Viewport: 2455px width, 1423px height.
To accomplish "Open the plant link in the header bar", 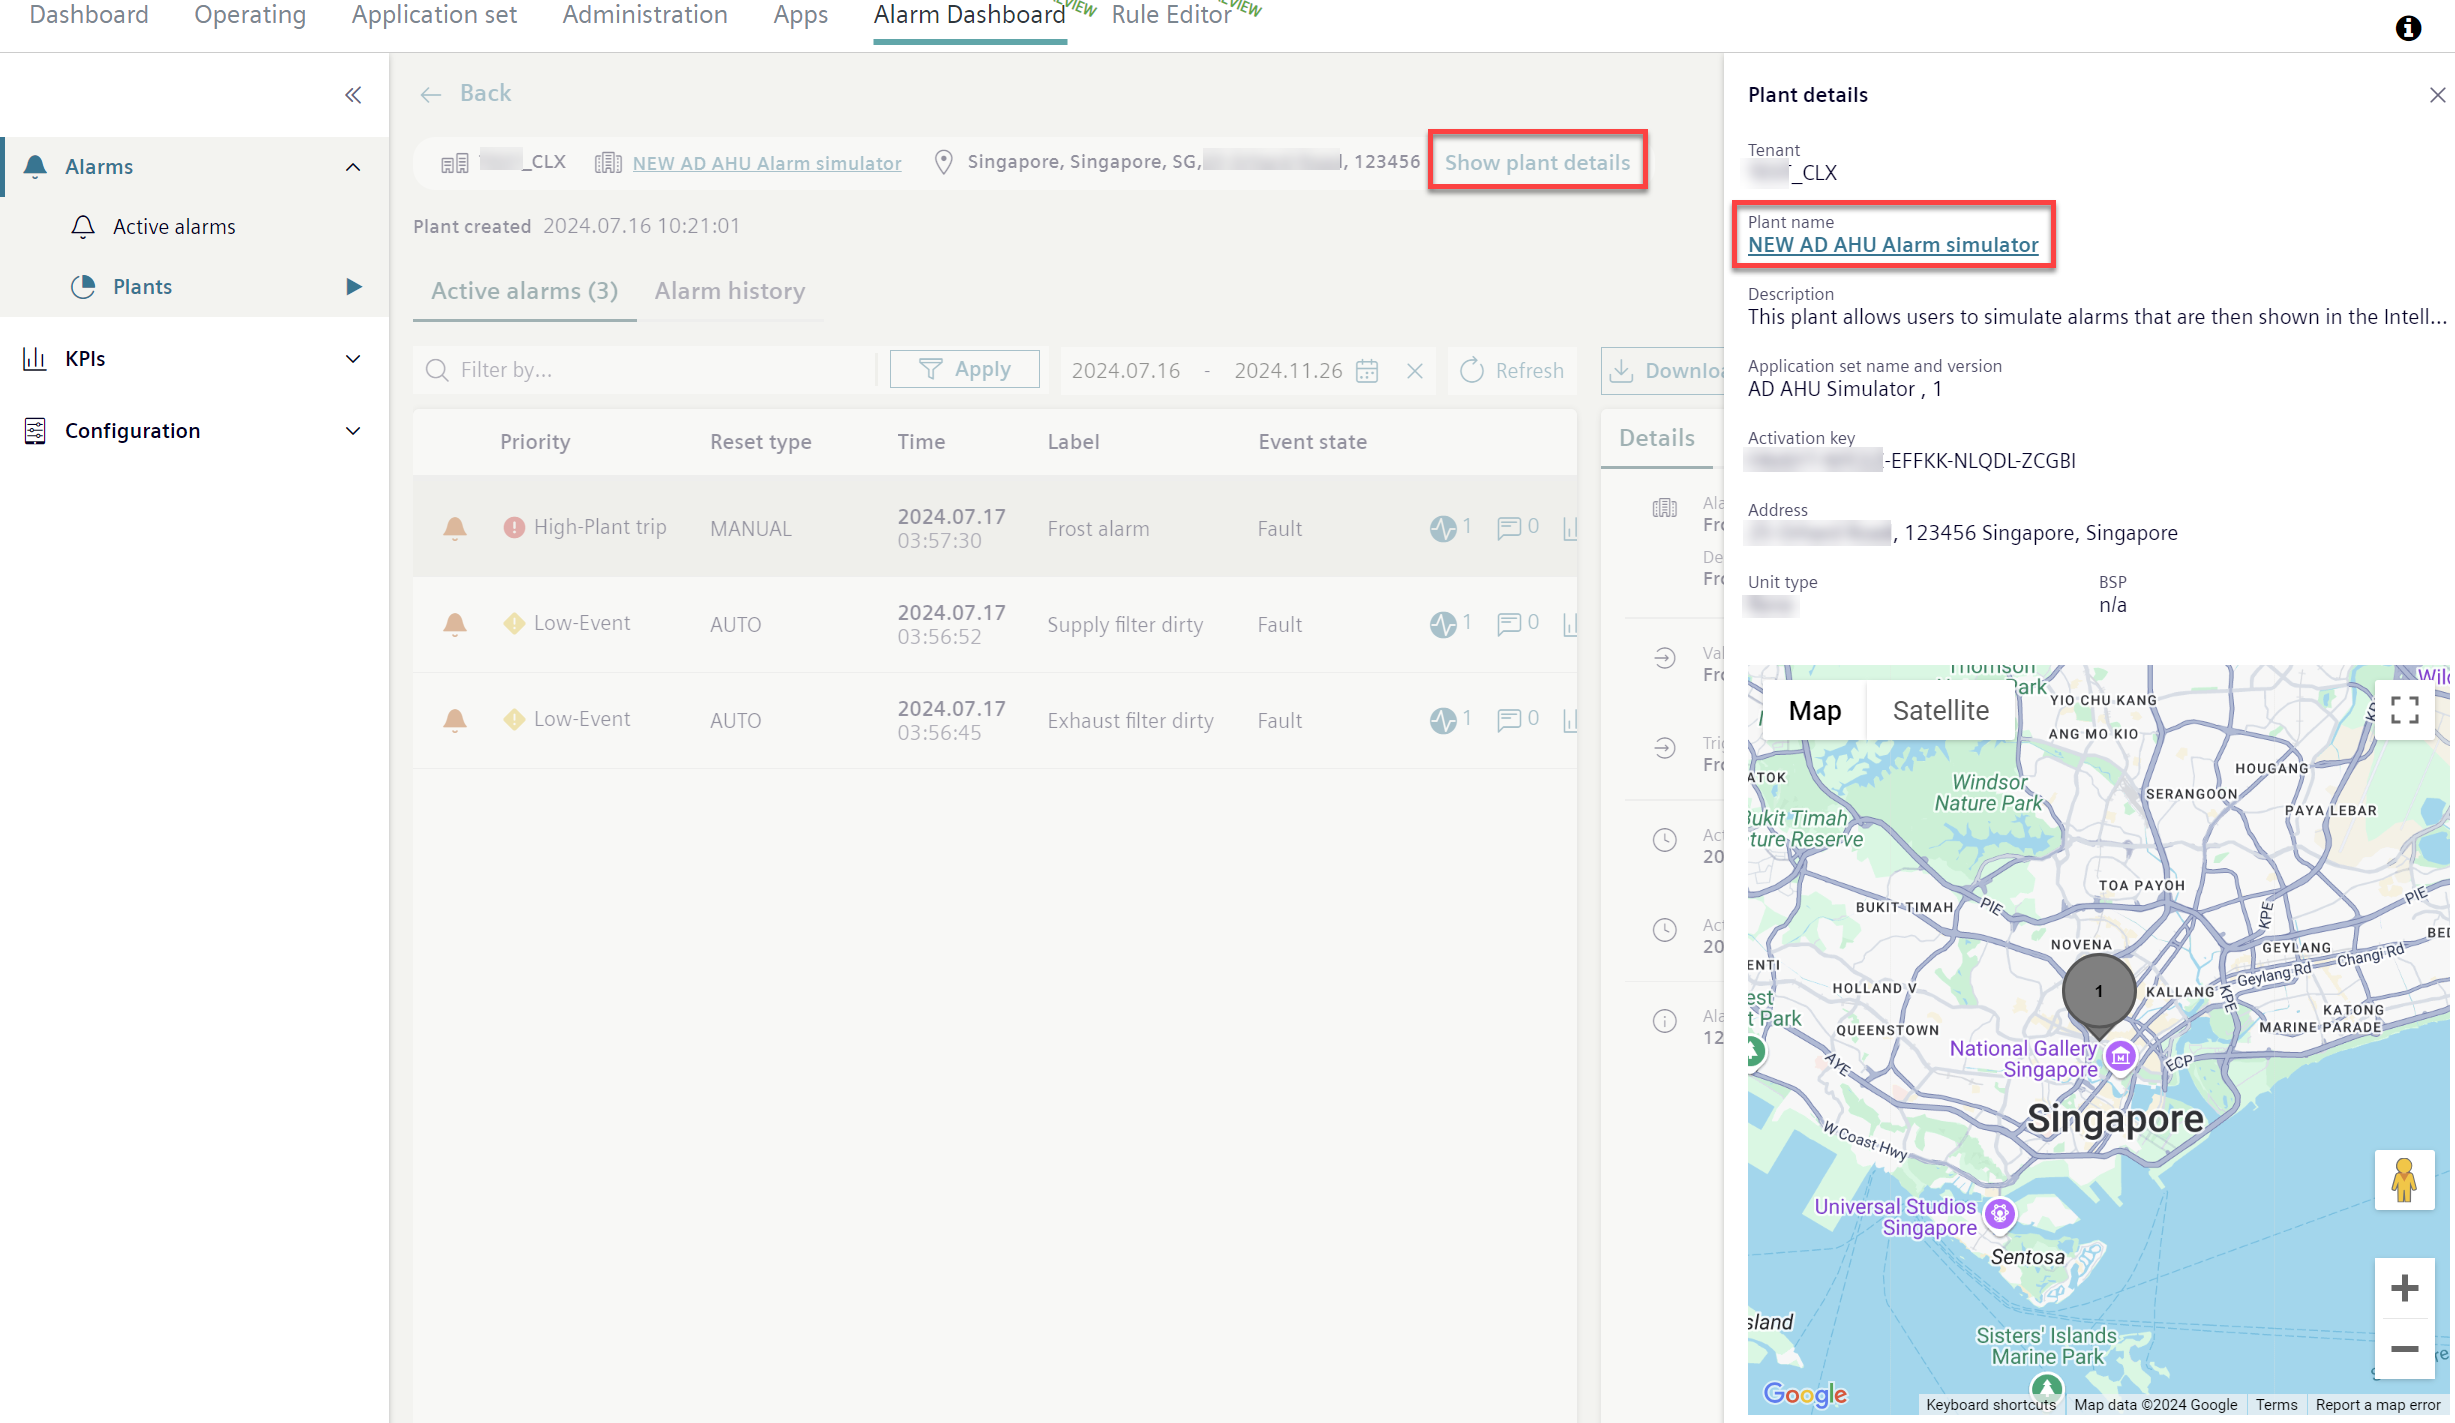I will pos(766,163).
